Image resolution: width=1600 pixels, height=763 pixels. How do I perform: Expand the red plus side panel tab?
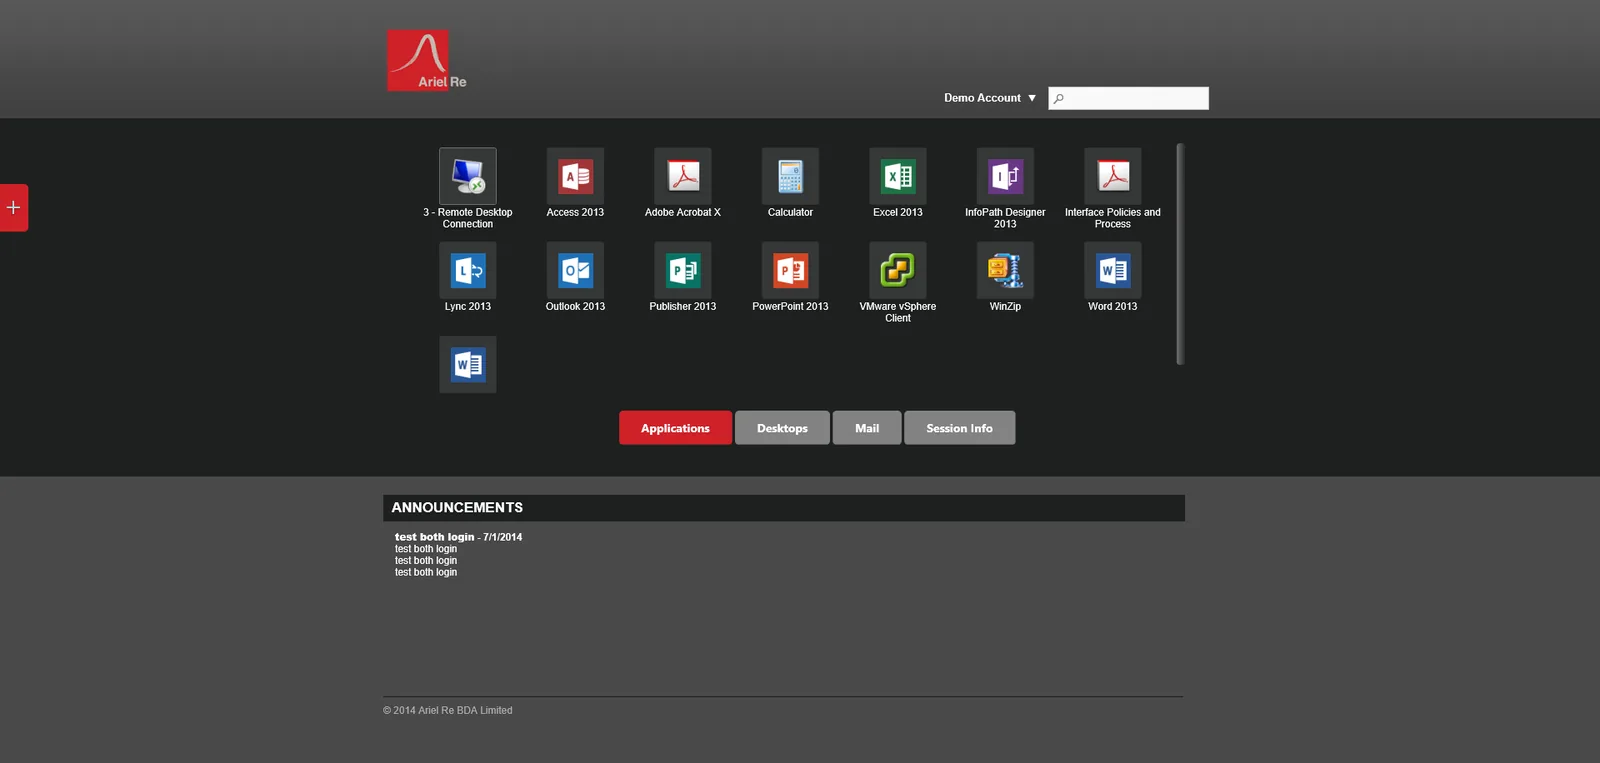pyautogui.click(x=14, y=208)
